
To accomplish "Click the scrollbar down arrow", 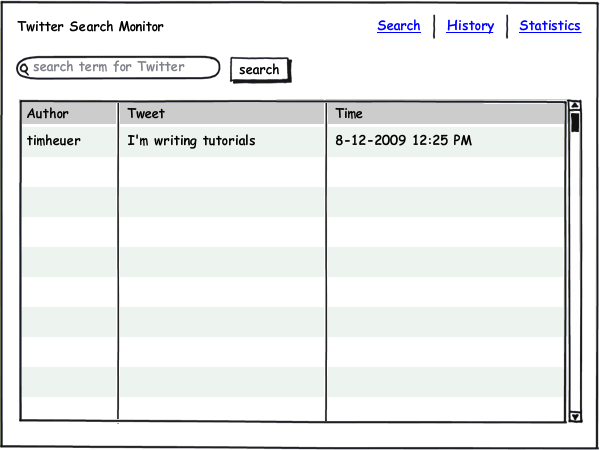I will coord(575,416).
